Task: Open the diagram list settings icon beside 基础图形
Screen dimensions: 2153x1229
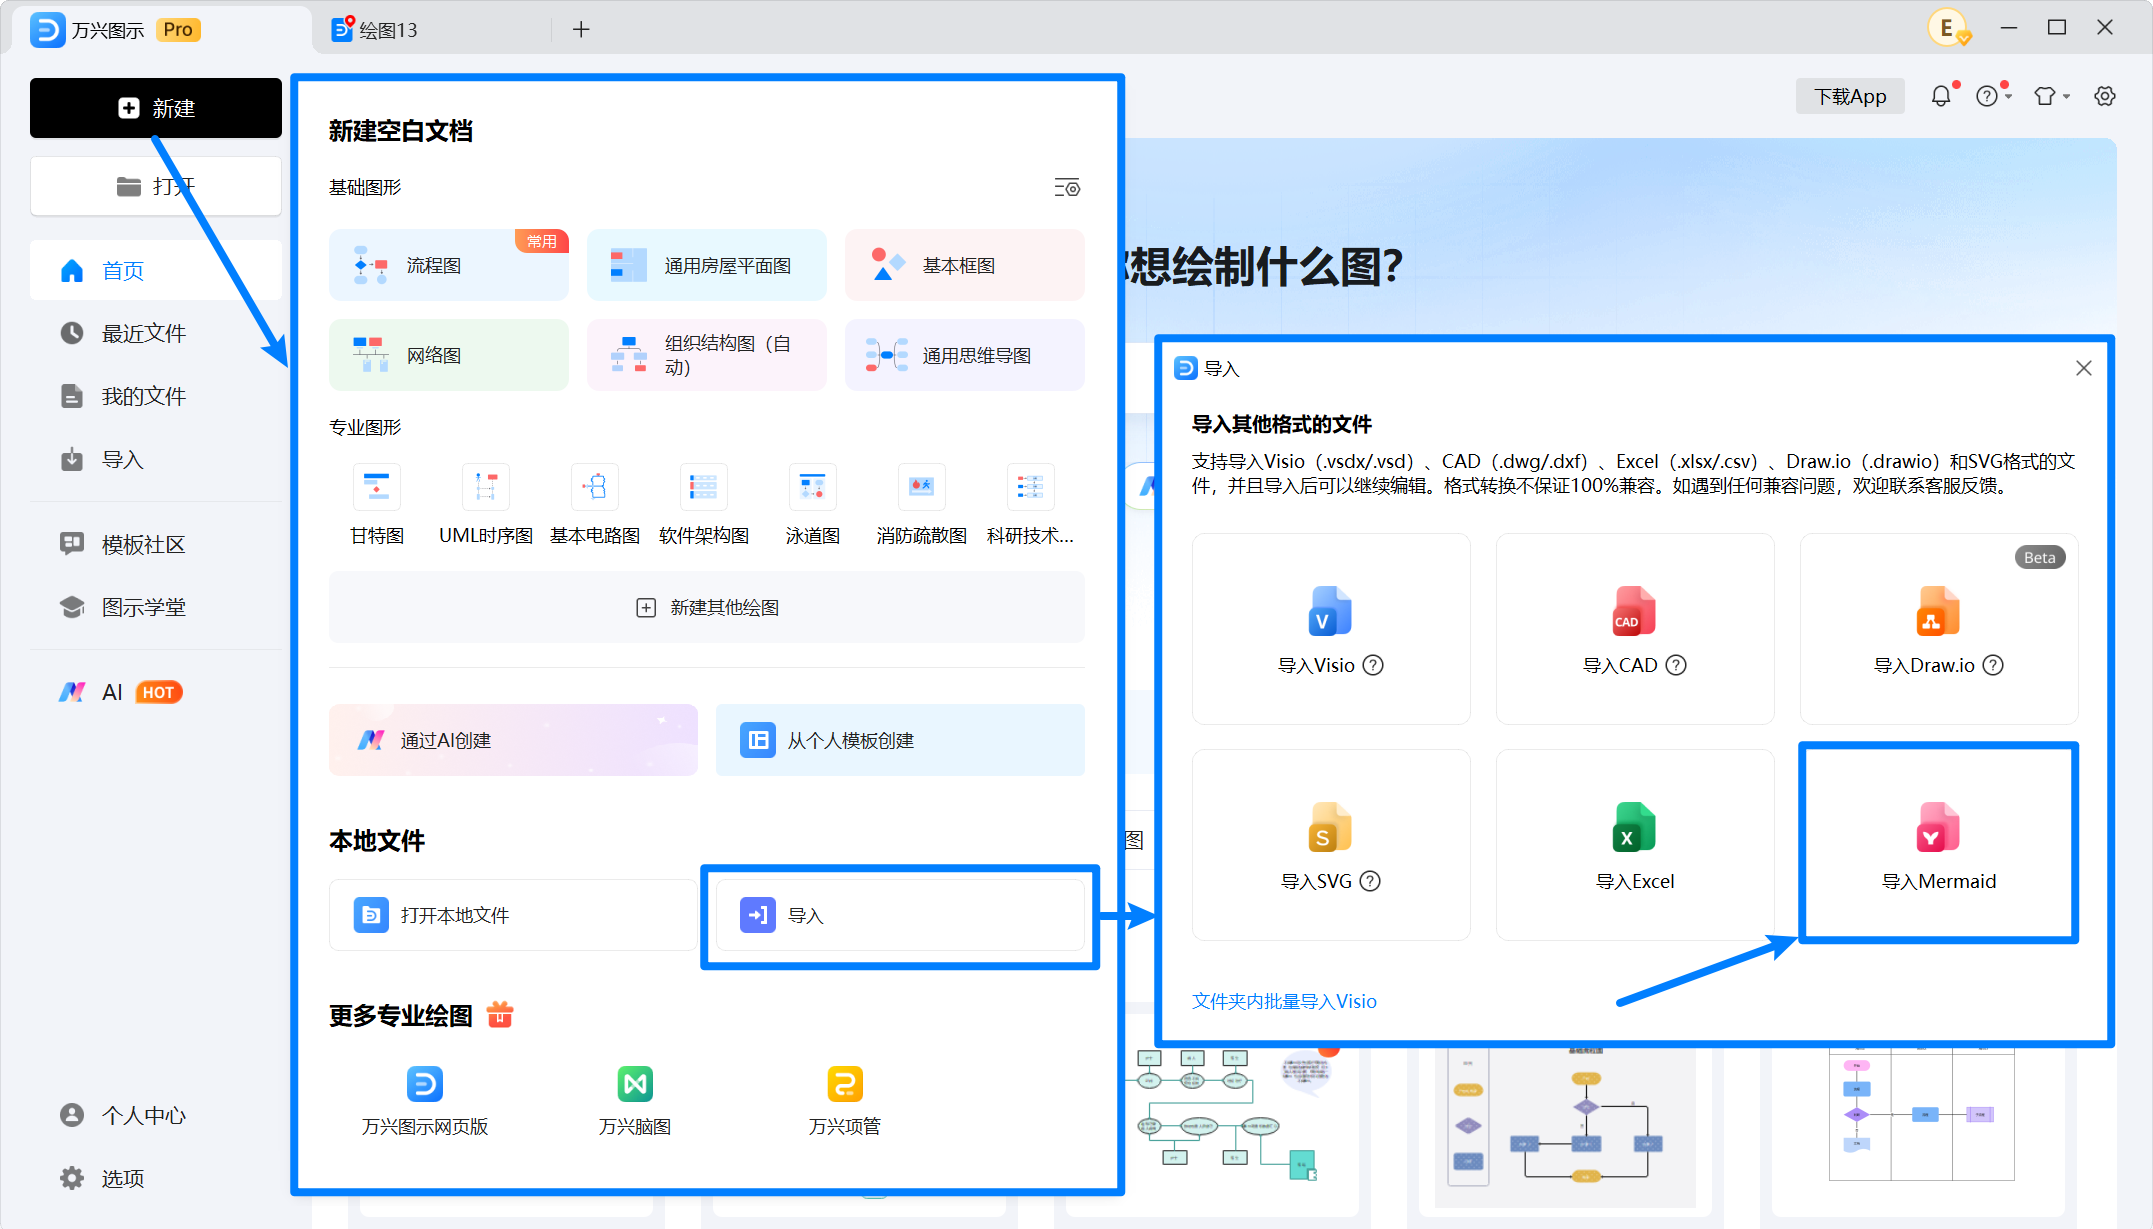Action: coord(1067,188)
